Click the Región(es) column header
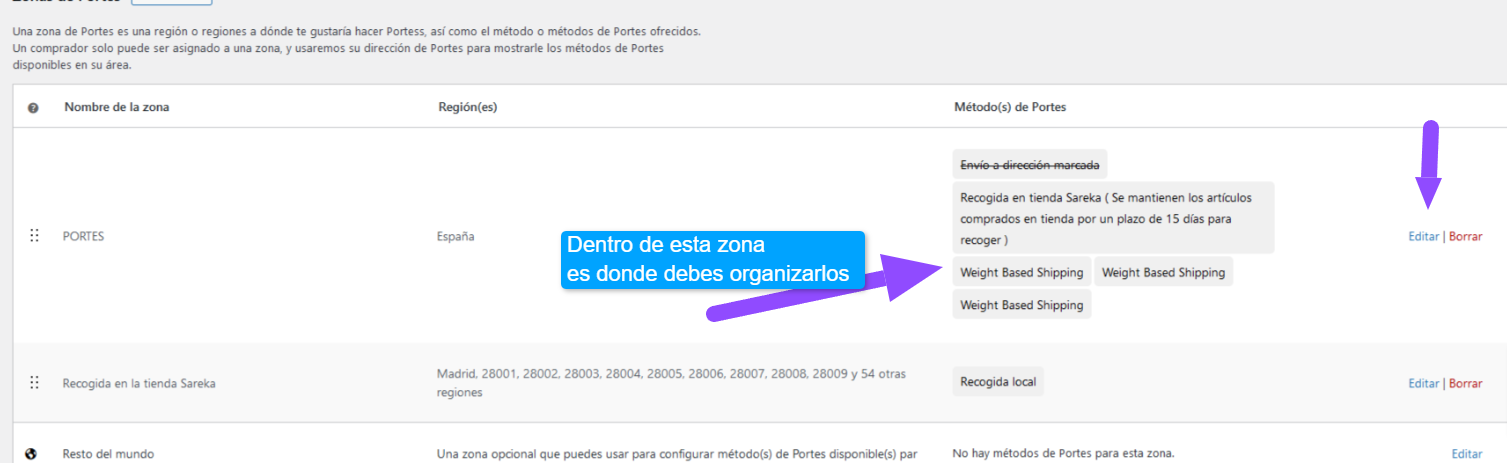This screenshot has height=463, width=1507. (x=468, y=108)
